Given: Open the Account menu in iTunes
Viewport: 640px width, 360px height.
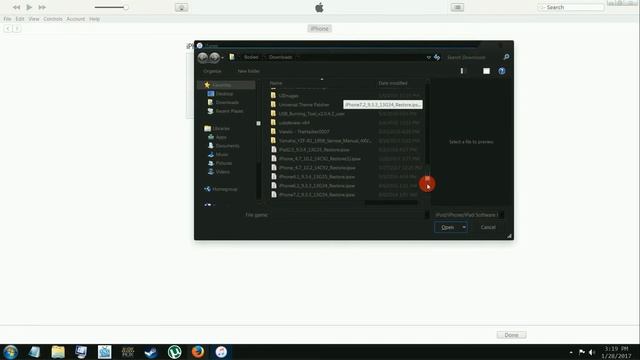Looking at the screenshot, I should coord(76,19).
